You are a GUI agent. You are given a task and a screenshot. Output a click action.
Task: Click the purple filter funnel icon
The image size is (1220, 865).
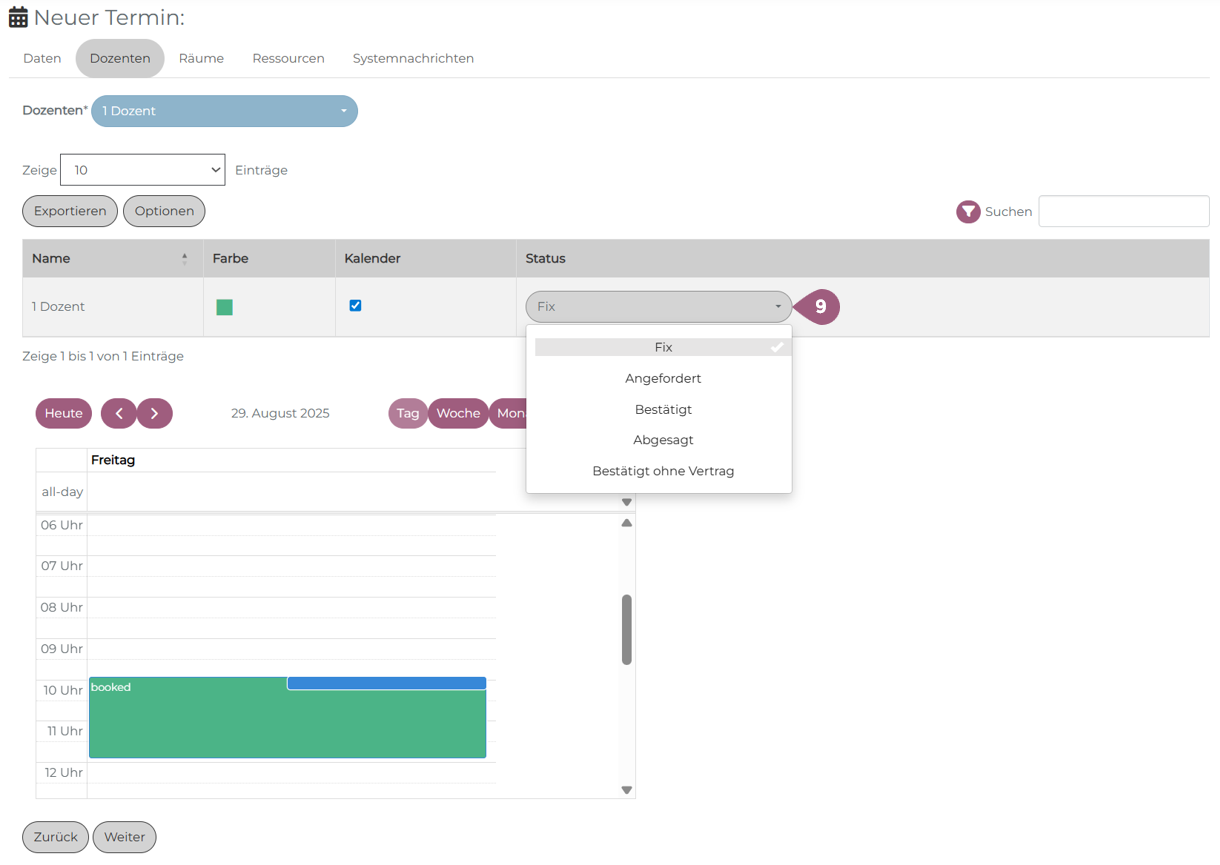pos(967,211)
